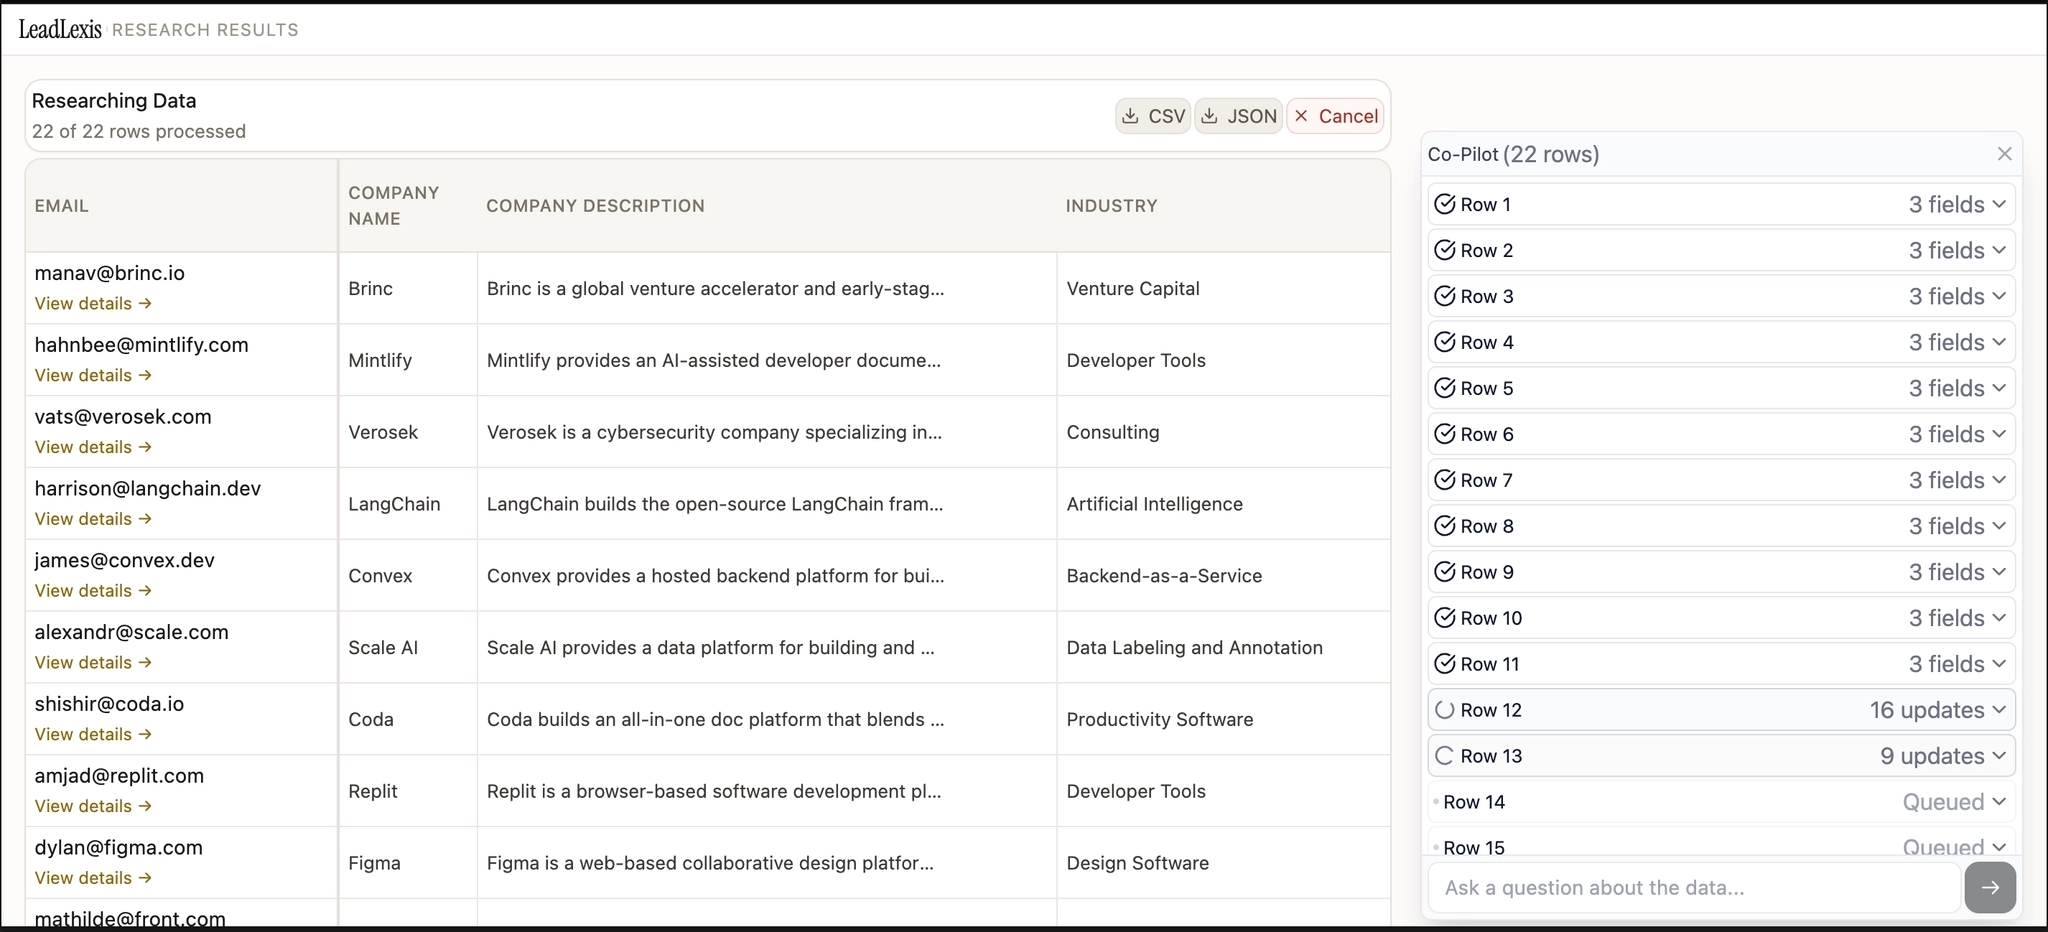Click the Row 10 completed check icon

coord(1445,618)
